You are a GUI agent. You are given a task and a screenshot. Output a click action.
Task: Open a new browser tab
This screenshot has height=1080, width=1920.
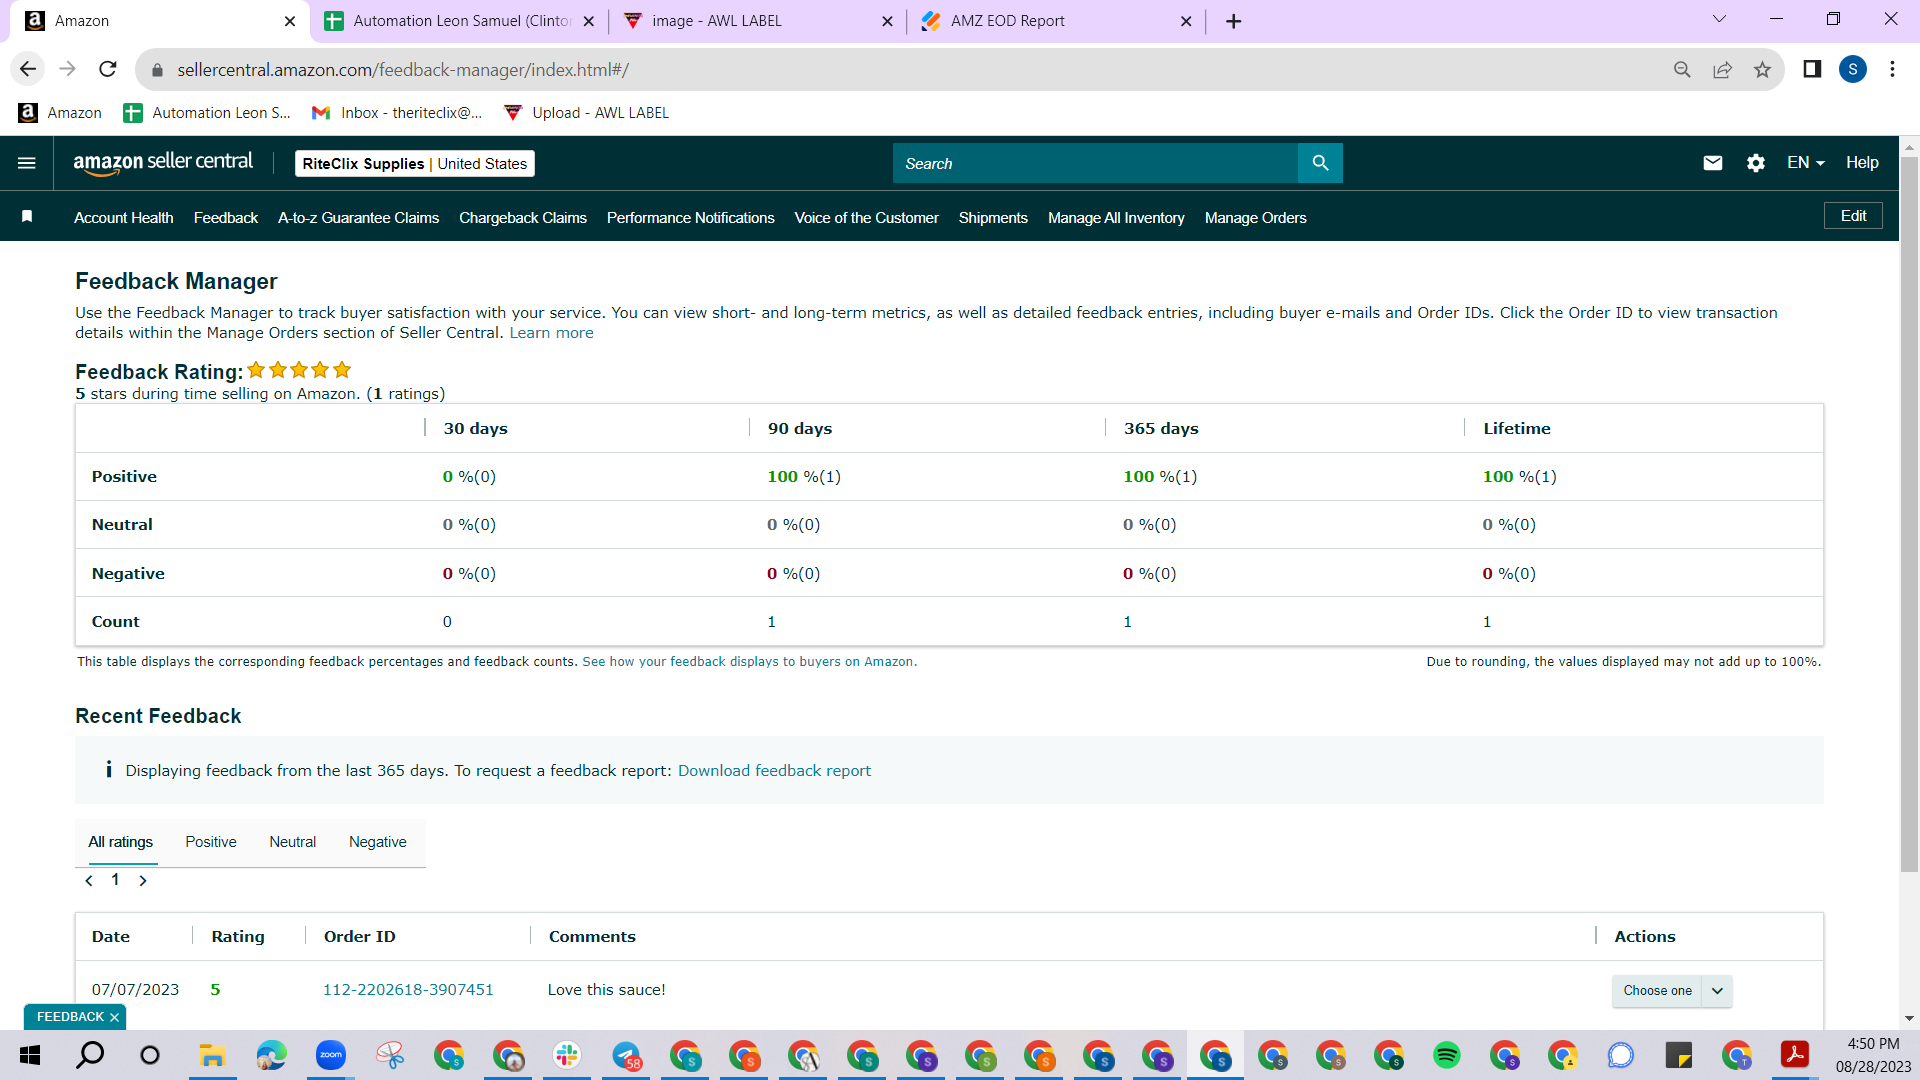1234,21
